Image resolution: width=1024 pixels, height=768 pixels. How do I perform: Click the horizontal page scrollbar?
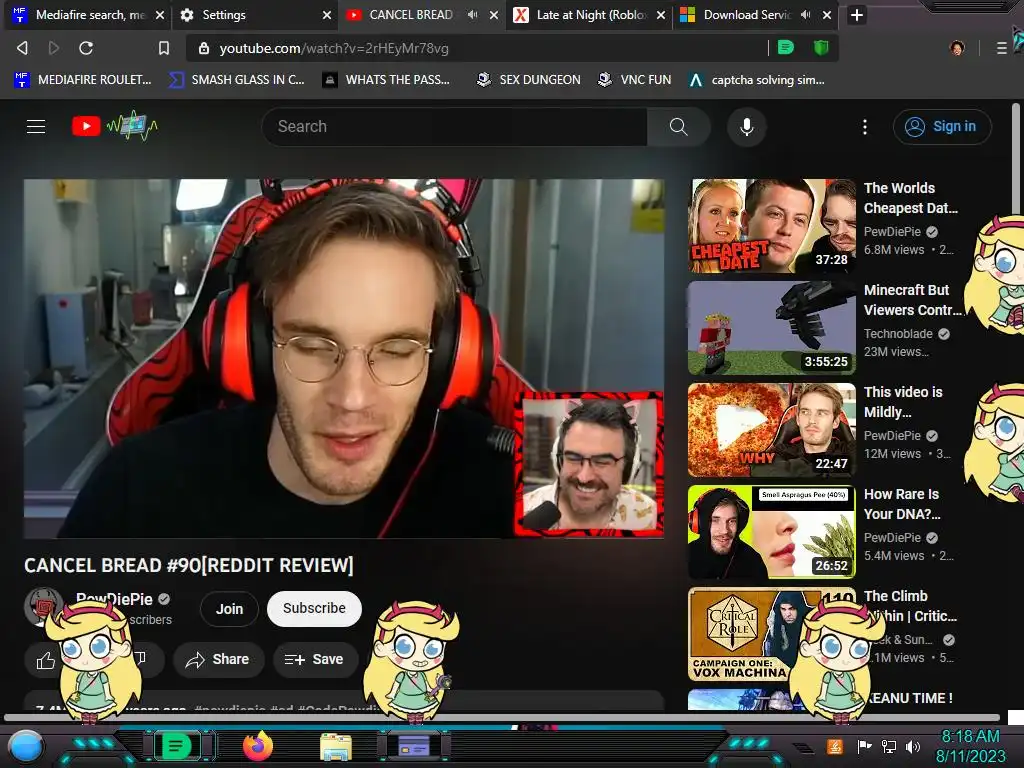(x=502, y=717)
